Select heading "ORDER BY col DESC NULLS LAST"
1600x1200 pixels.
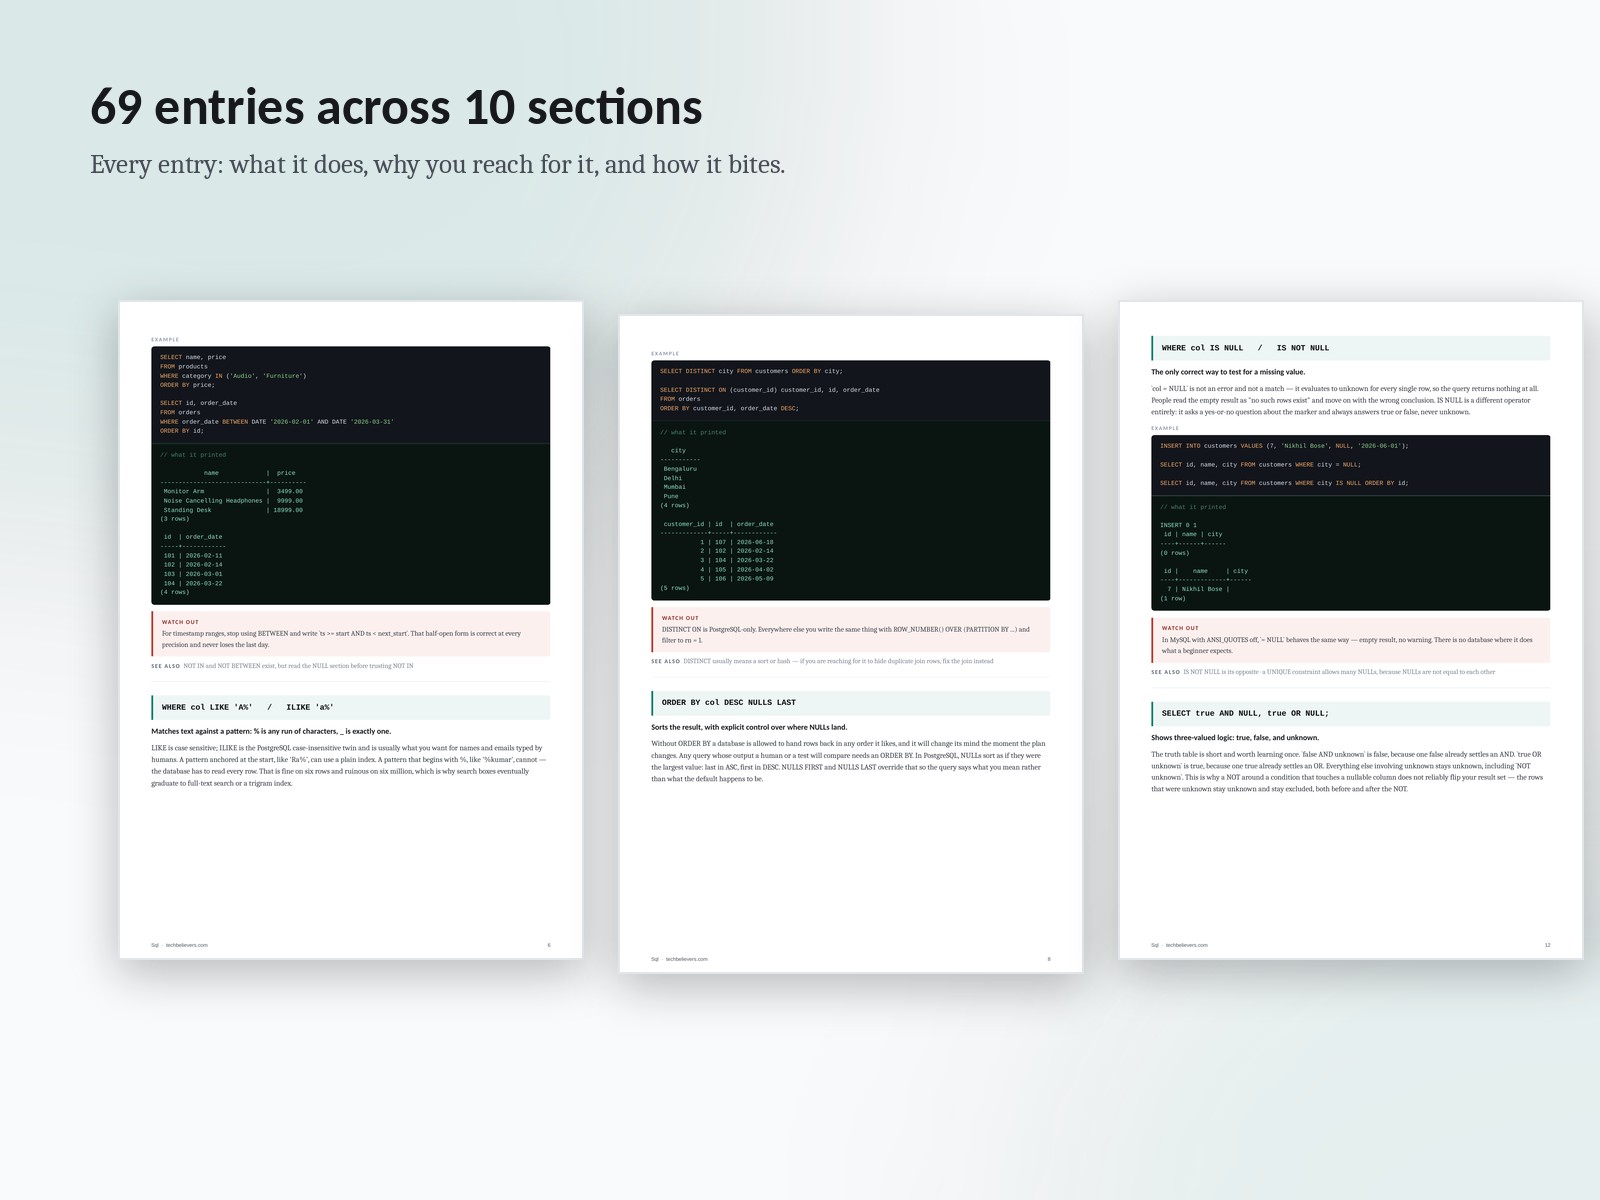pyautogui.click(x=851, y=702)
